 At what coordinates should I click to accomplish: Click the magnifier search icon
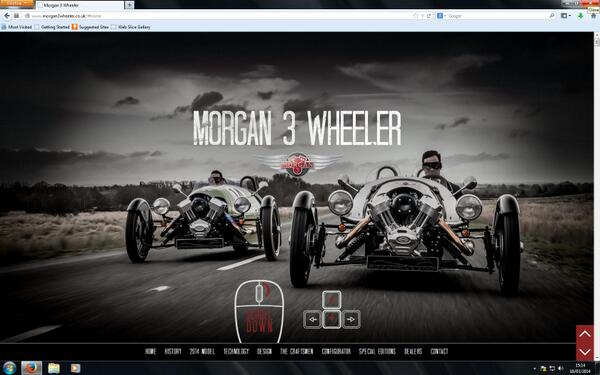coord(552,16)
